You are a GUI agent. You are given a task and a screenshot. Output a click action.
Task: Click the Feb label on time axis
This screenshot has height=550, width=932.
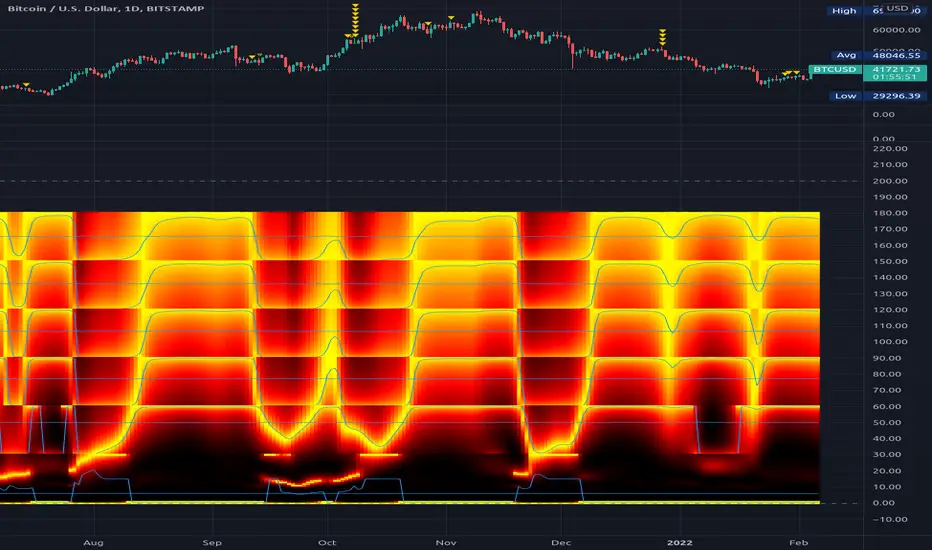click(x=798, y=542)
